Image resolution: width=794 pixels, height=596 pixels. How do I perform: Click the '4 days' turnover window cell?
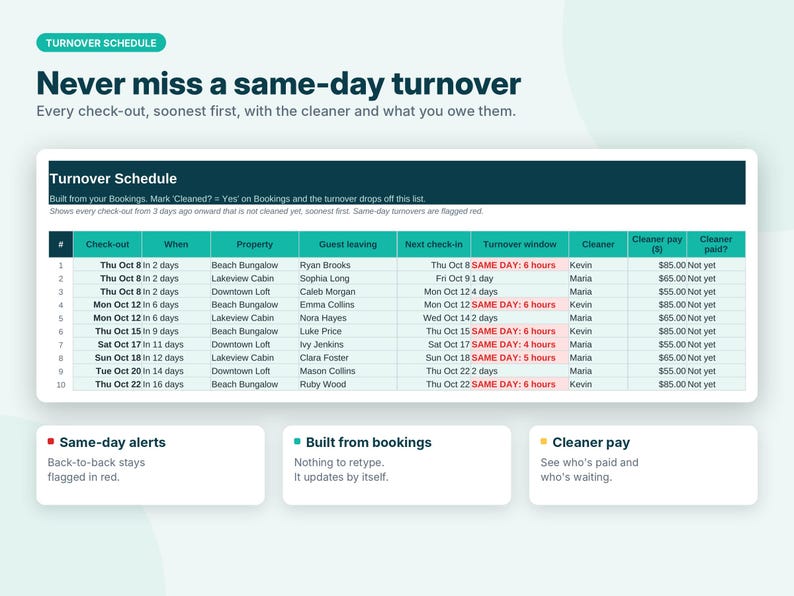(520, 292)
